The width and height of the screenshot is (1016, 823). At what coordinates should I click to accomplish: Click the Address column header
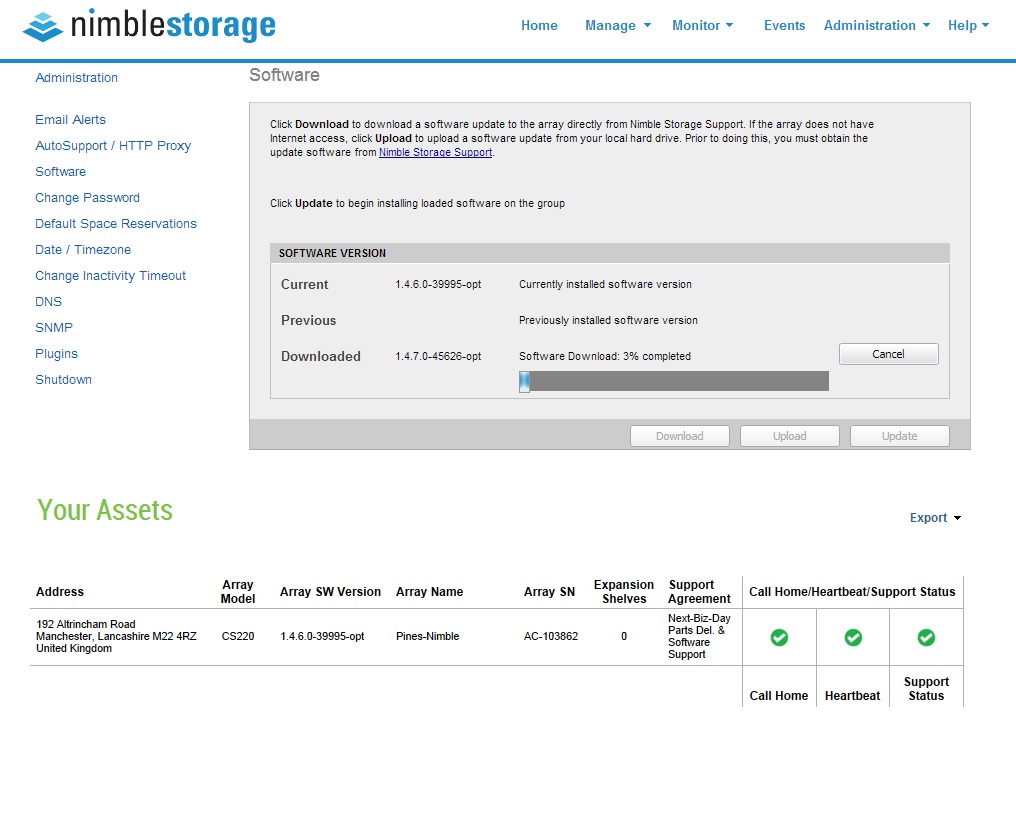tap(60, 592)
